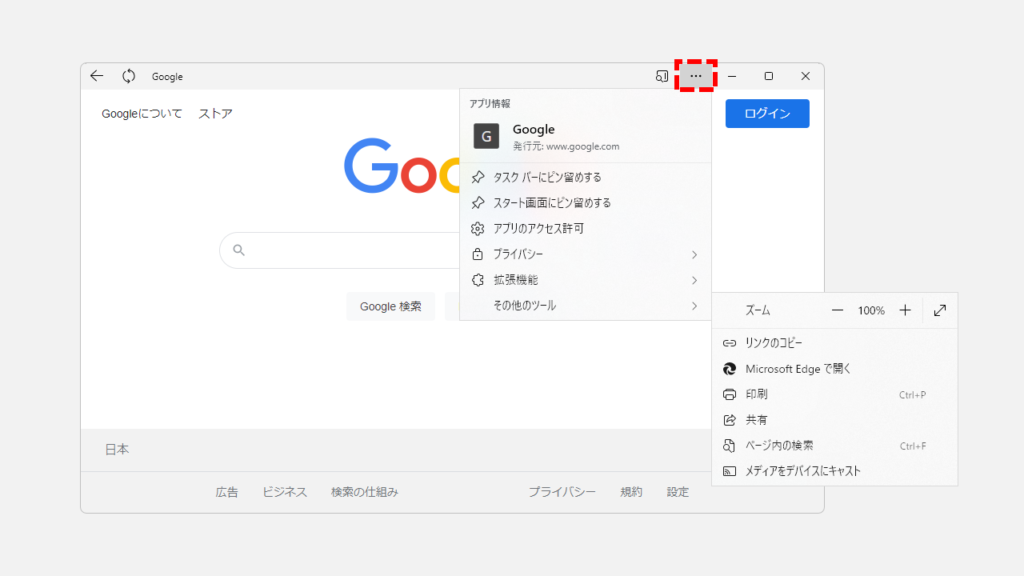The image size is (1024, 576).
Task: Expand the その他のツール submenu arrow
Action: coord(694,306)
